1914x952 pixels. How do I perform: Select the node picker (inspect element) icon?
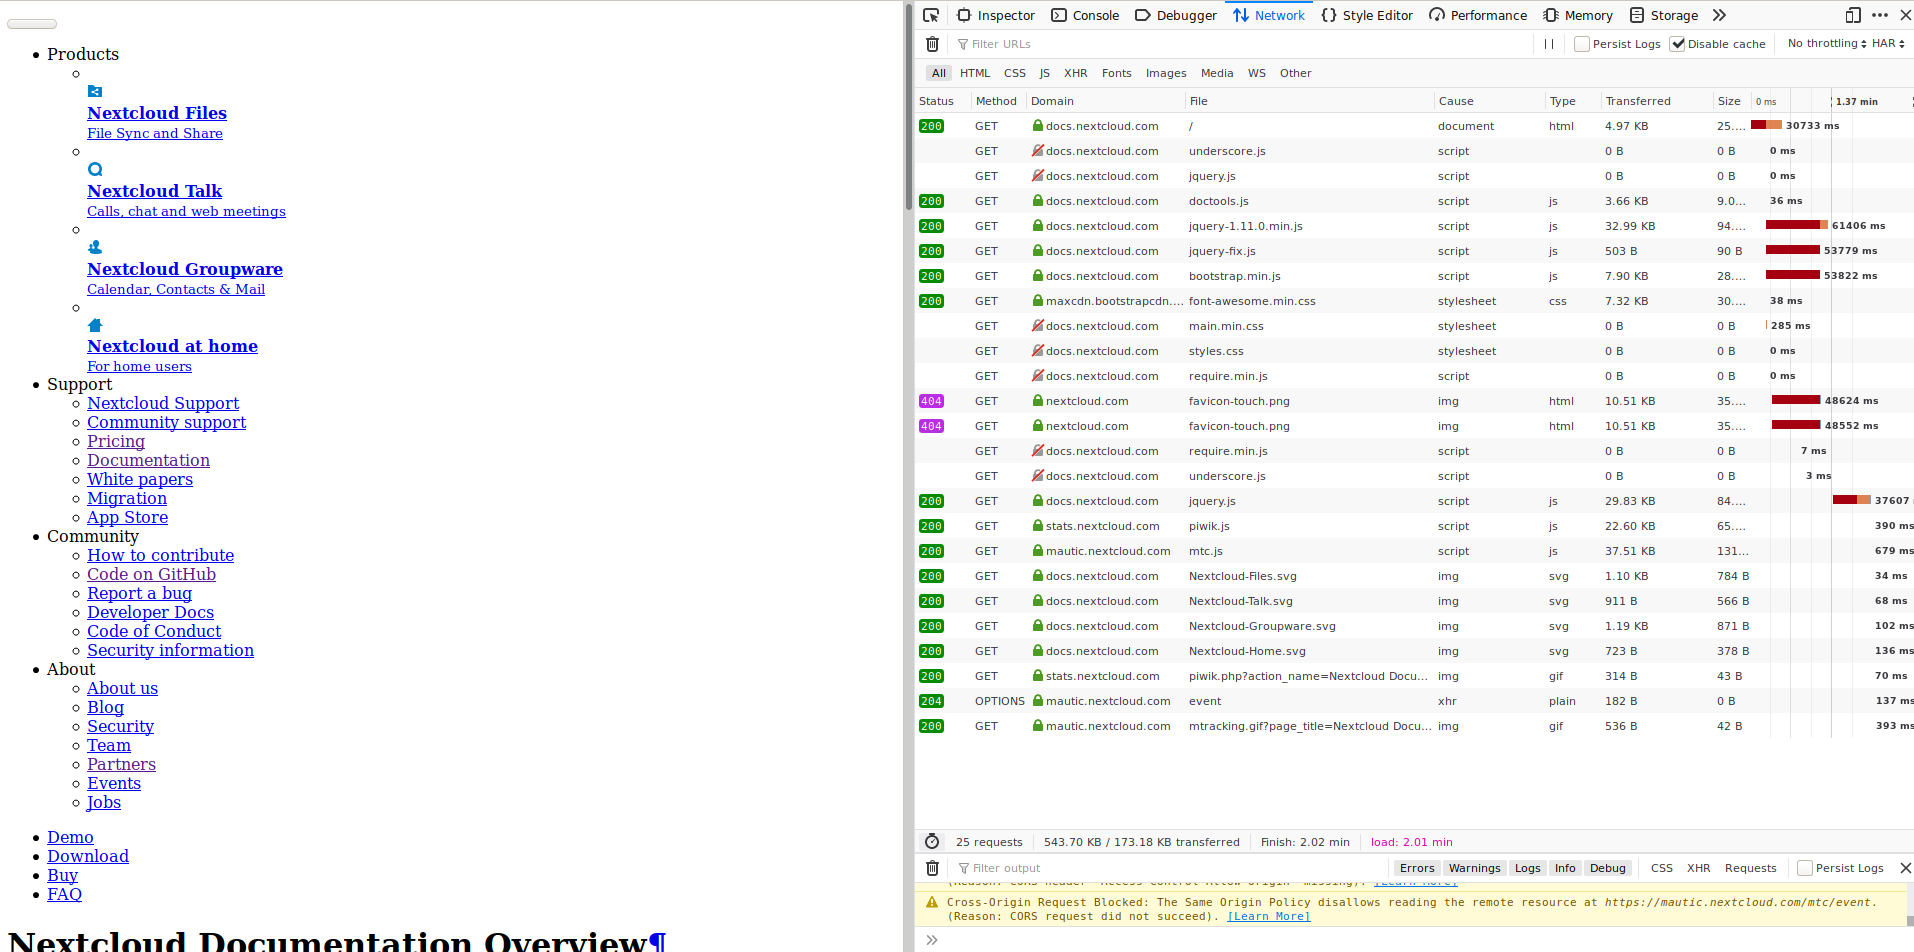coord(930,15)
